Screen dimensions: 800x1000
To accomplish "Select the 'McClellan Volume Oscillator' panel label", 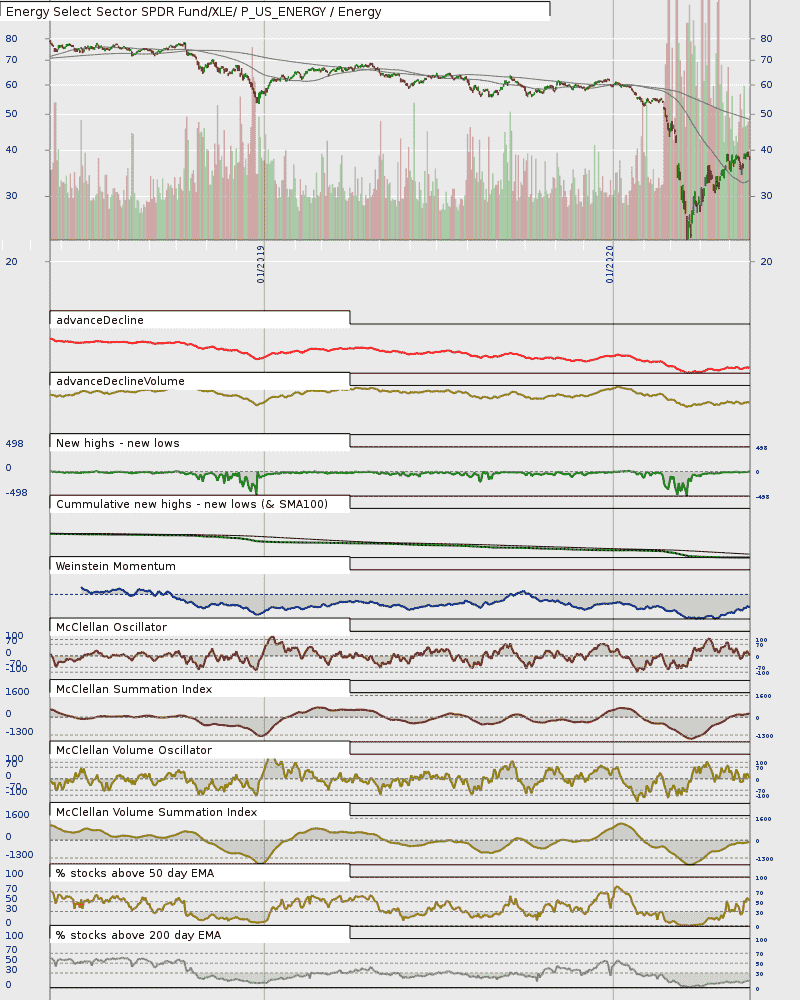I will coord(134,751).
